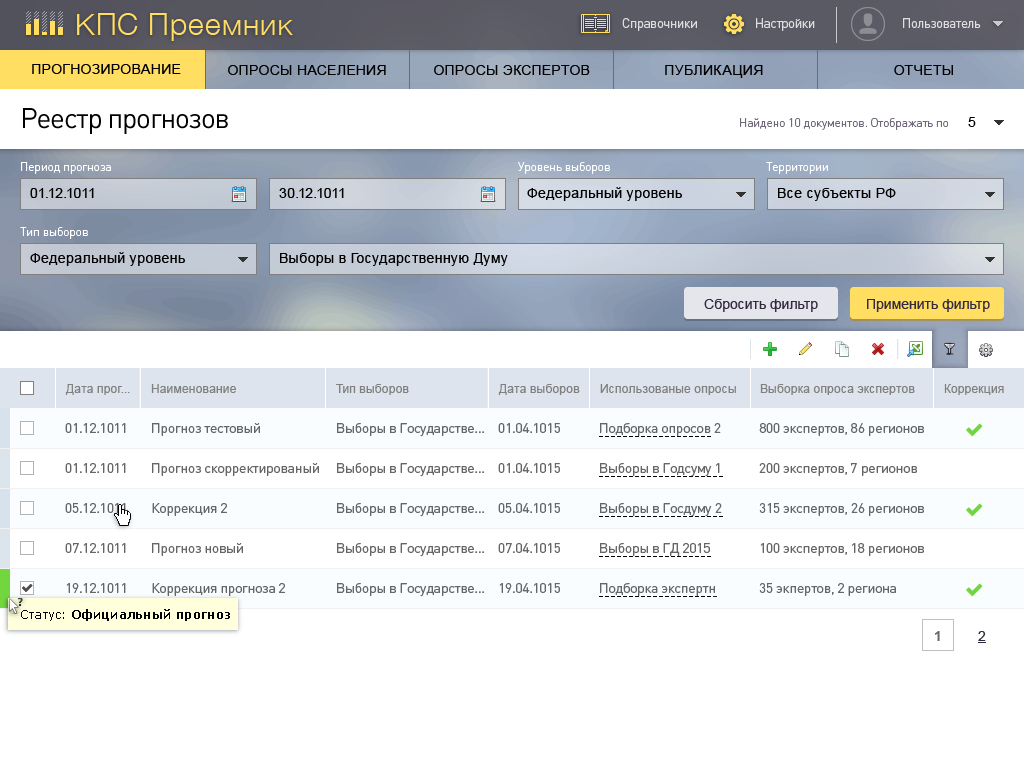
Task: Sort by Использованые опросы column header
Action: 668,389
